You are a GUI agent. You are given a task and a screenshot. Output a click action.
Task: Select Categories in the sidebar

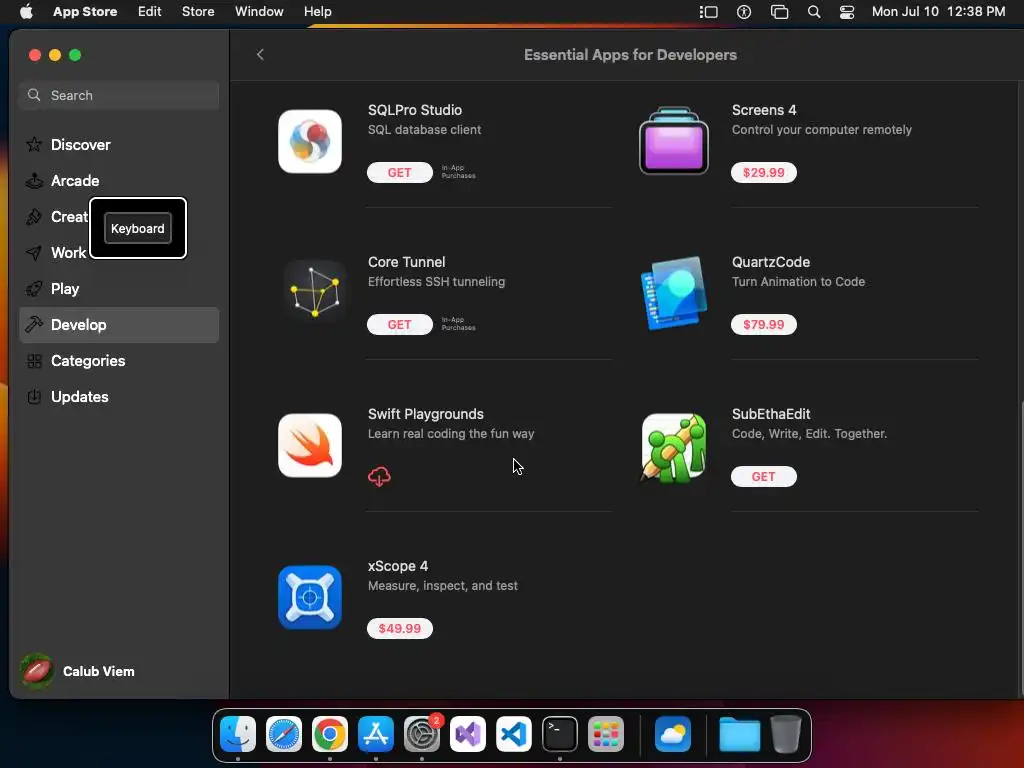[119, 360]
